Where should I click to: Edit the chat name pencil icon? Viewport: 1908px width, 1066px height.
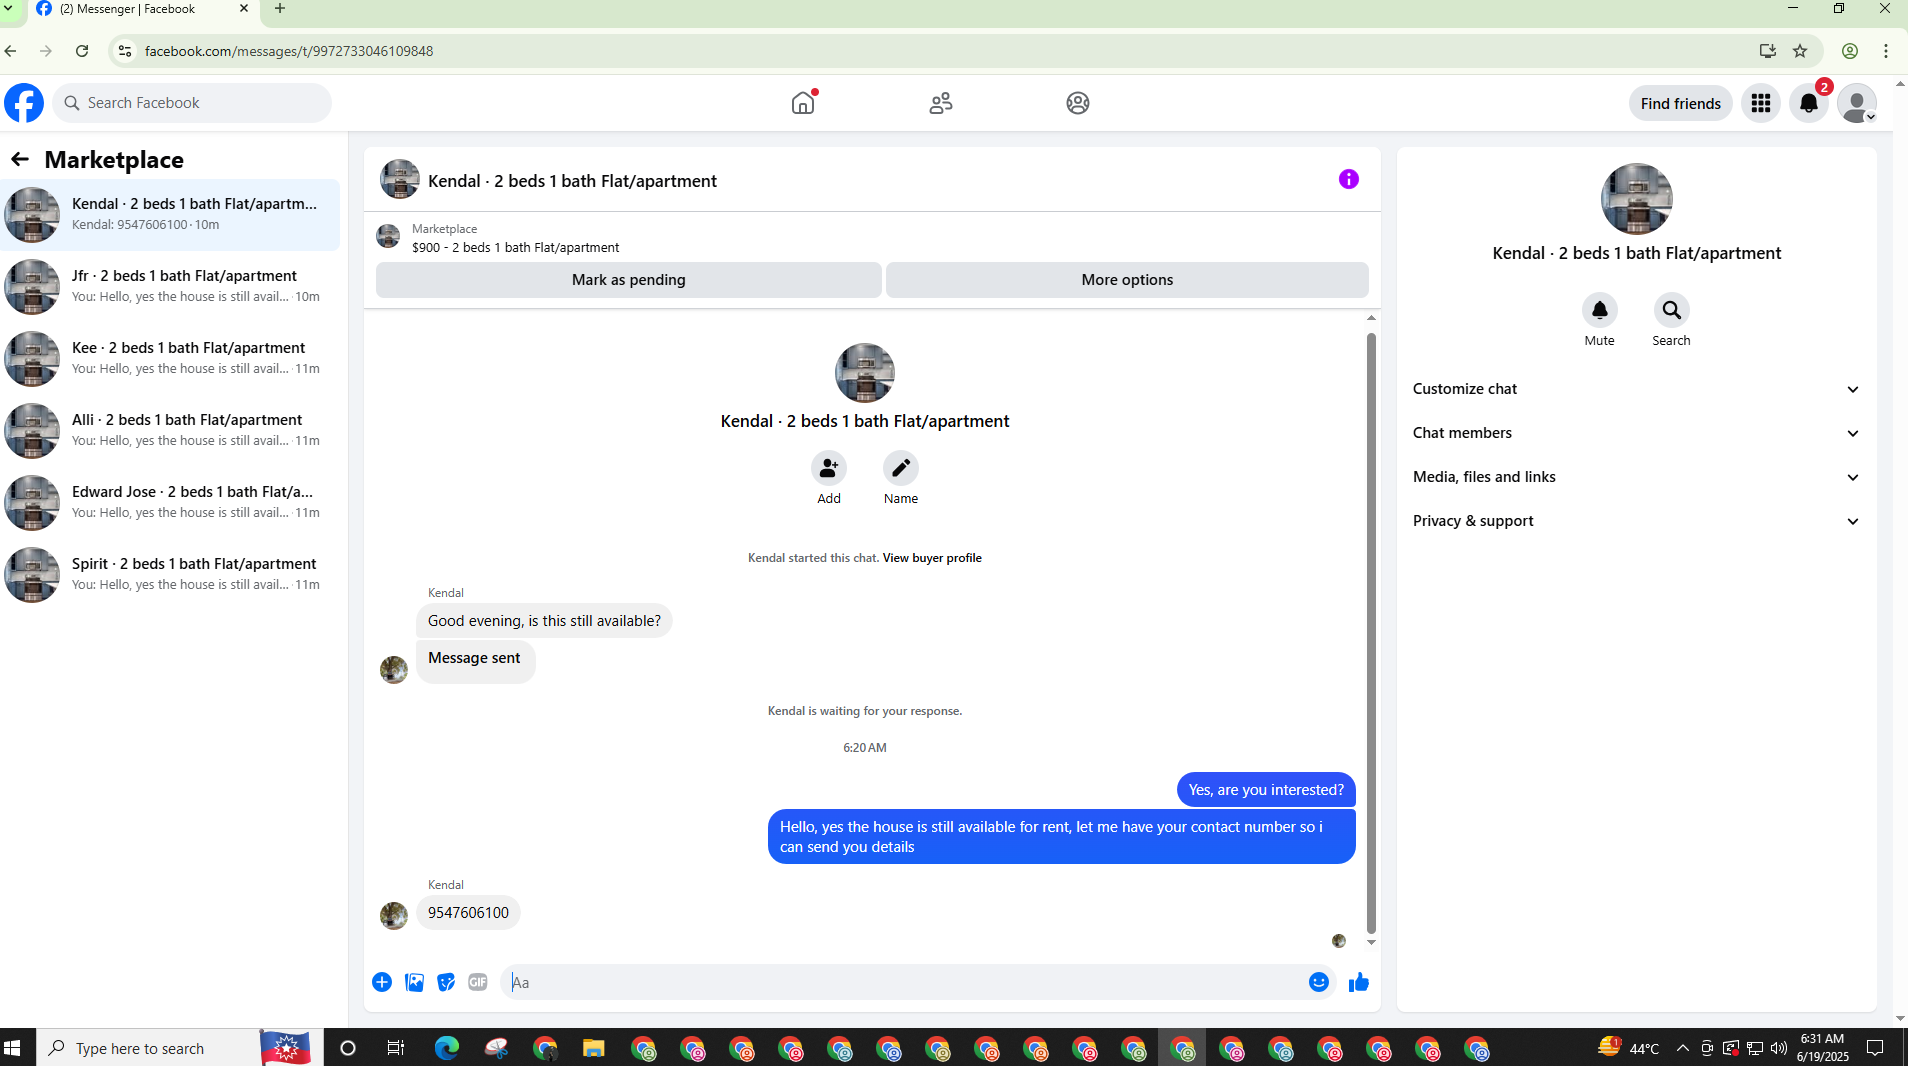(901, 468)
